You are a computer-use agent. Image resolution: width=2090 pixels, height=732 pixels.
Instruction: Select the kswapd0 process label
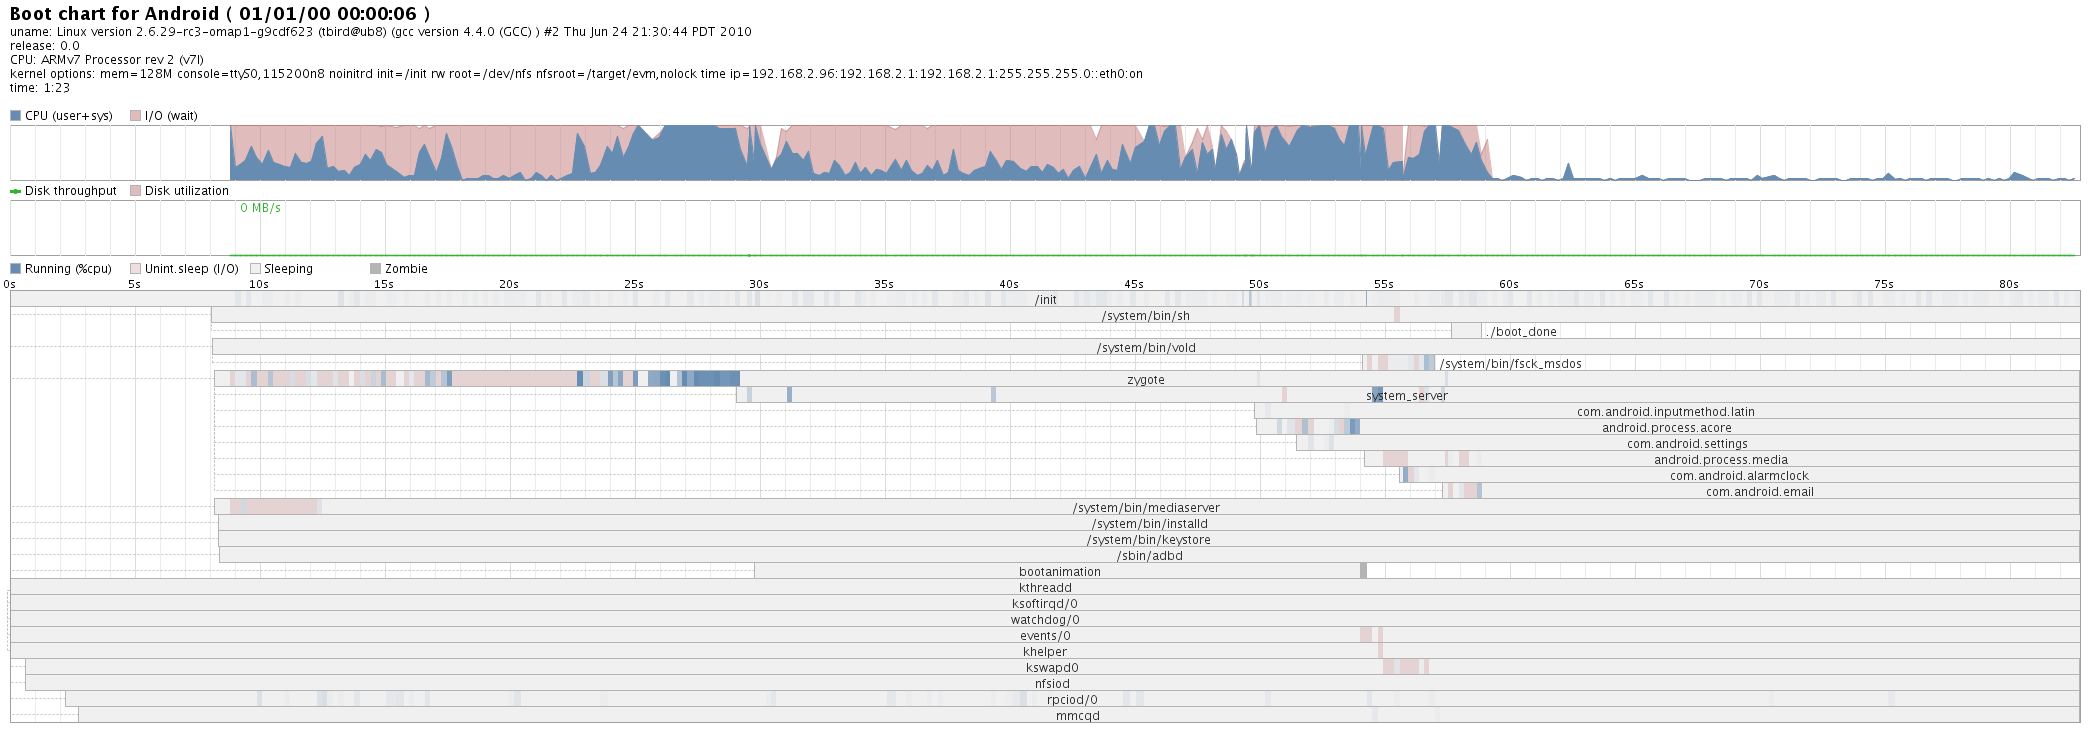(x=1052, y=668)
